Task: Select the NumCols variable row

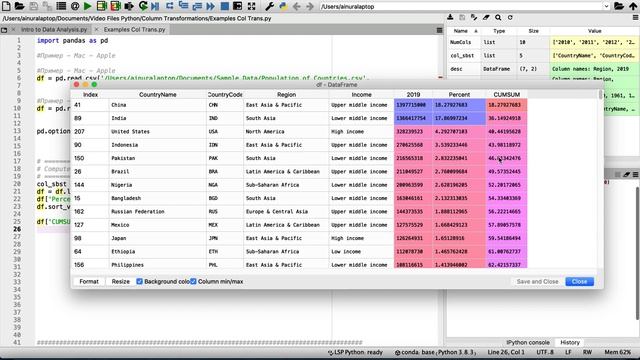Action: (x=543, y=42)
